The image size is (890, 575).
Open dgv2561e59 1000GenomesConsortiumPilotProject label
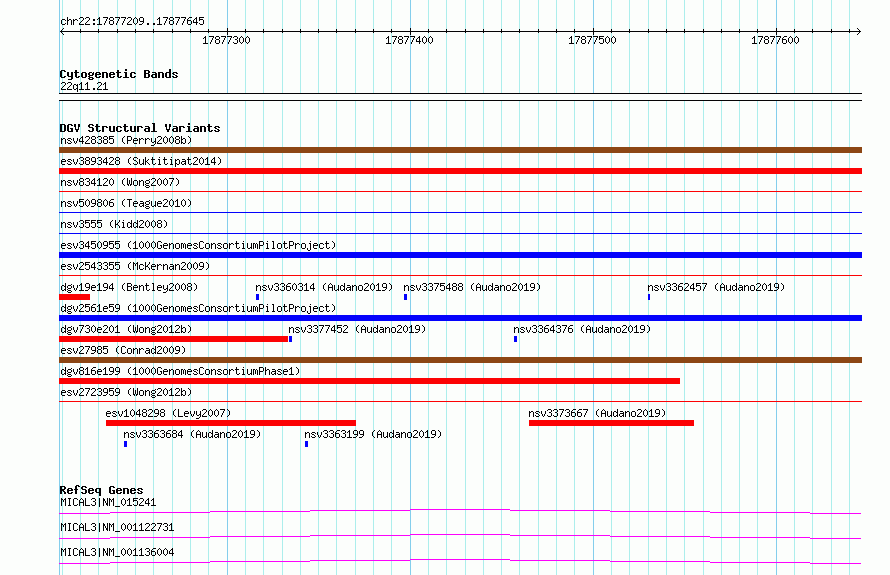click(198, 308)
